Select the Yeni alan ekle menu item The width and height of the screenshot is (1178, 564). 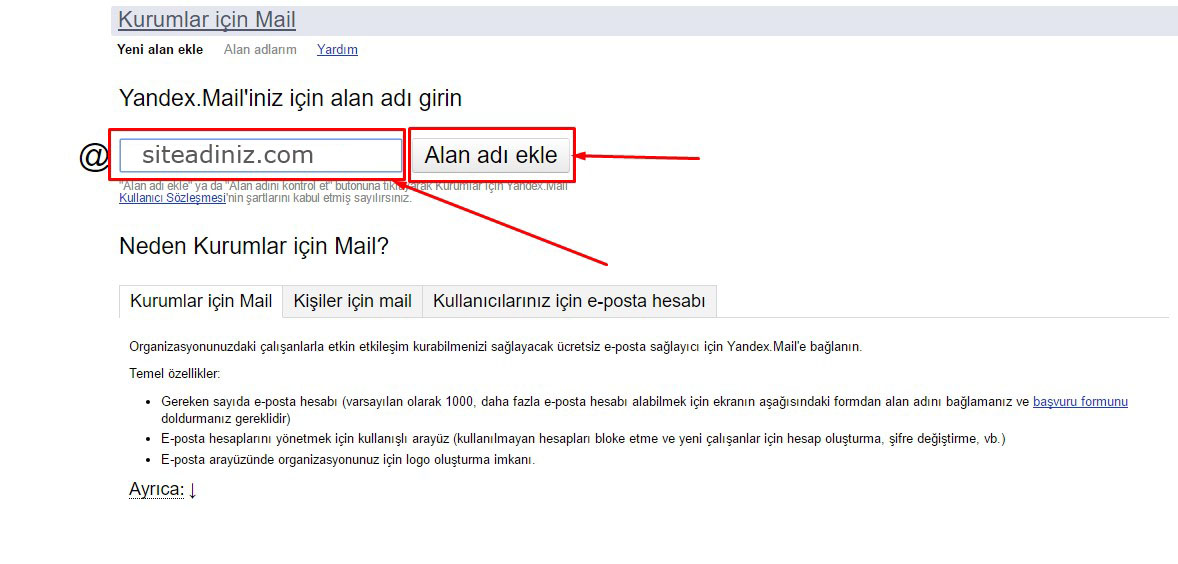tap(160, 50)
